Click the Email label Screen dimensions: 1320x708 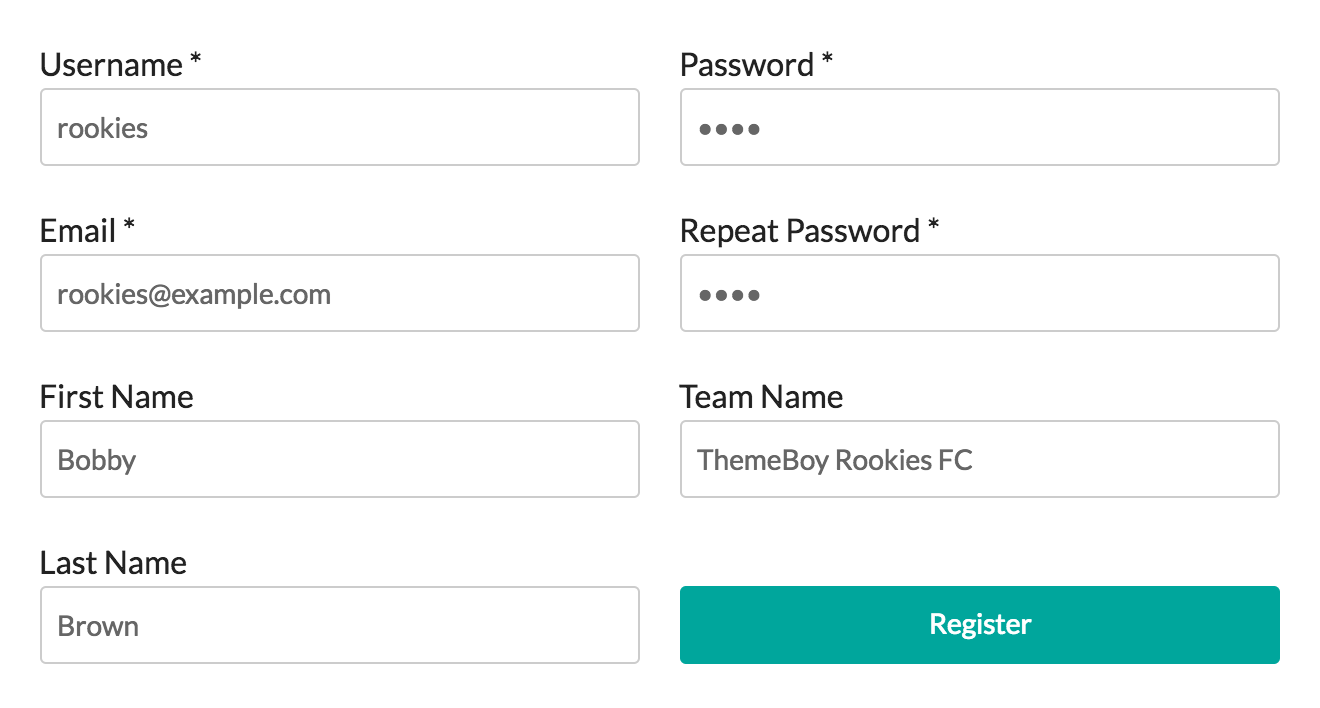tap(78, 231)
